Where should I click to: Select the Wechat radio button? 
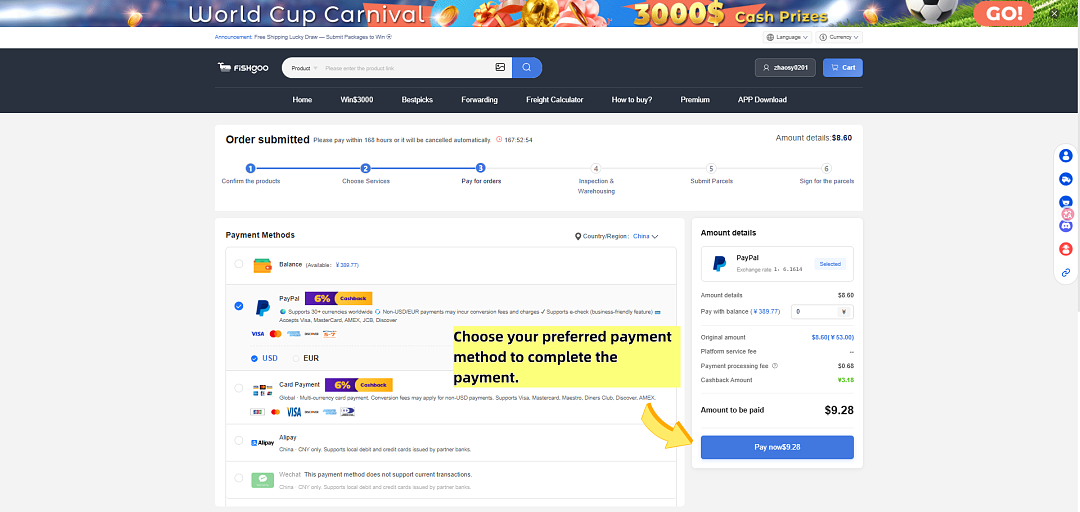[x=238, y=478]
